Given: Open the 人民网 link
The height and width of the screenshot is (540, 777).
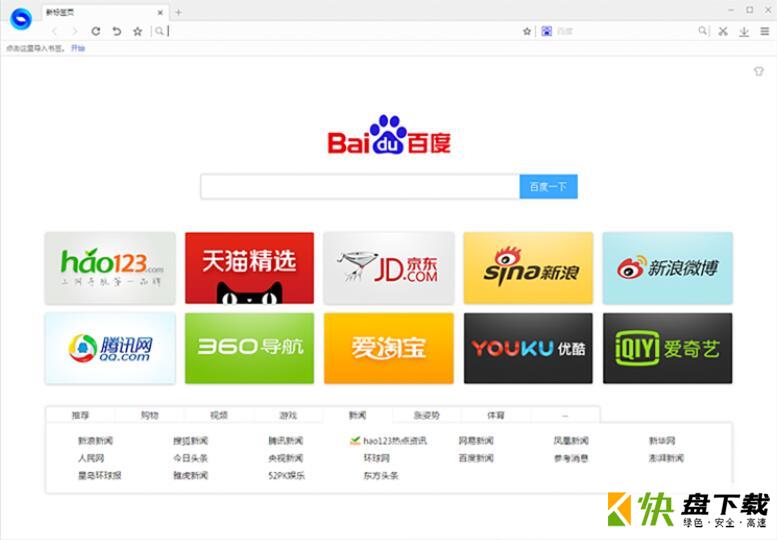Looking at the screenshot, I should (x=91, y=458).
